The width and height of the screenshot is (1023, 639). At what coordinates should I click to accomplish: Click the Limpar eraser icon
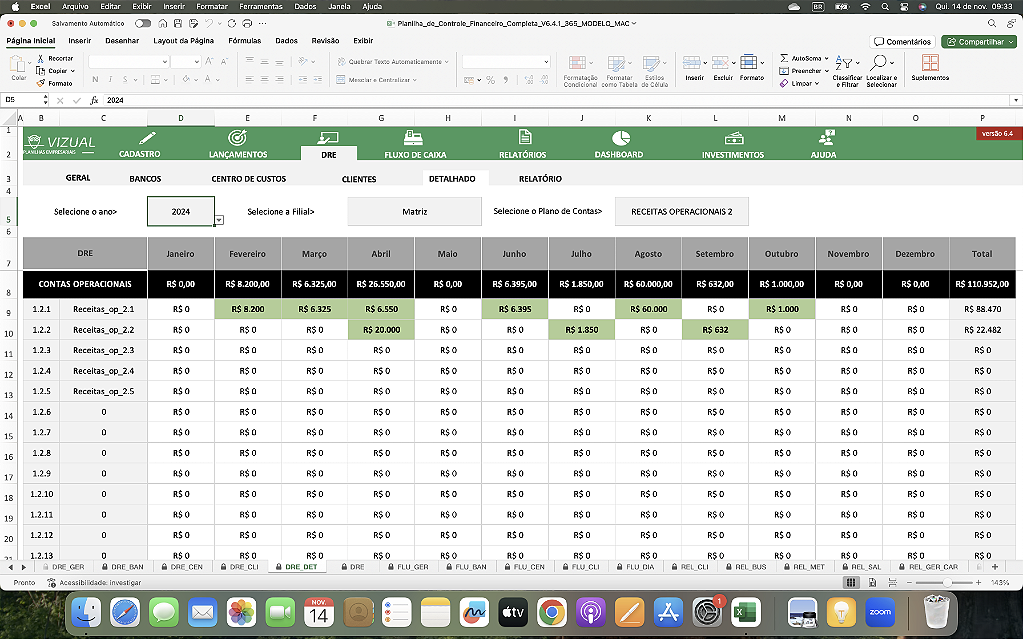(784, 83)
